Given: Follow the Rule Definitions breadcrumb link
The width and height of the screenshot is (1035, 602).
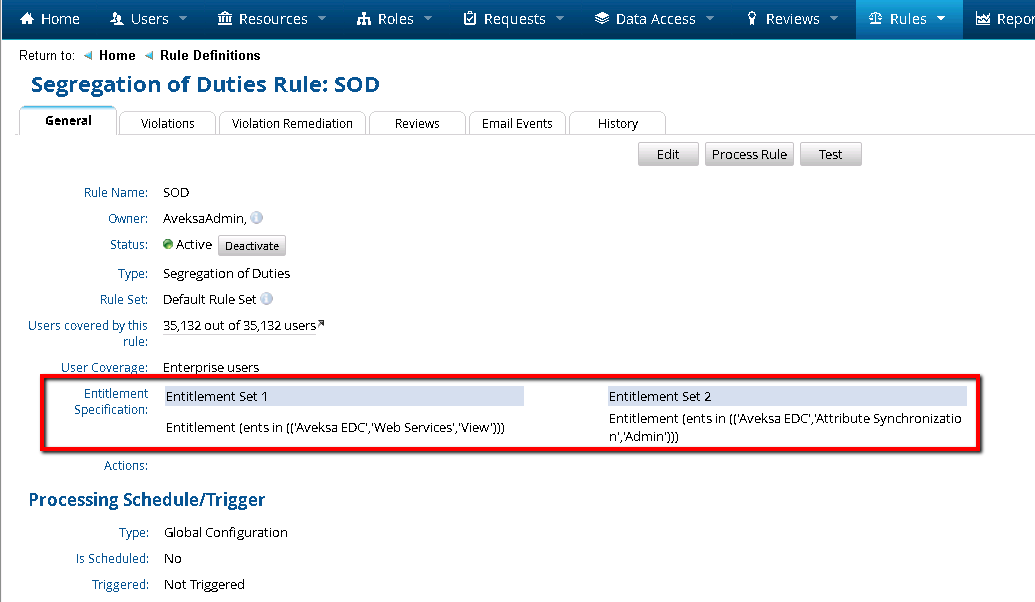Looking at the screenshot, I should pos(210,56).
